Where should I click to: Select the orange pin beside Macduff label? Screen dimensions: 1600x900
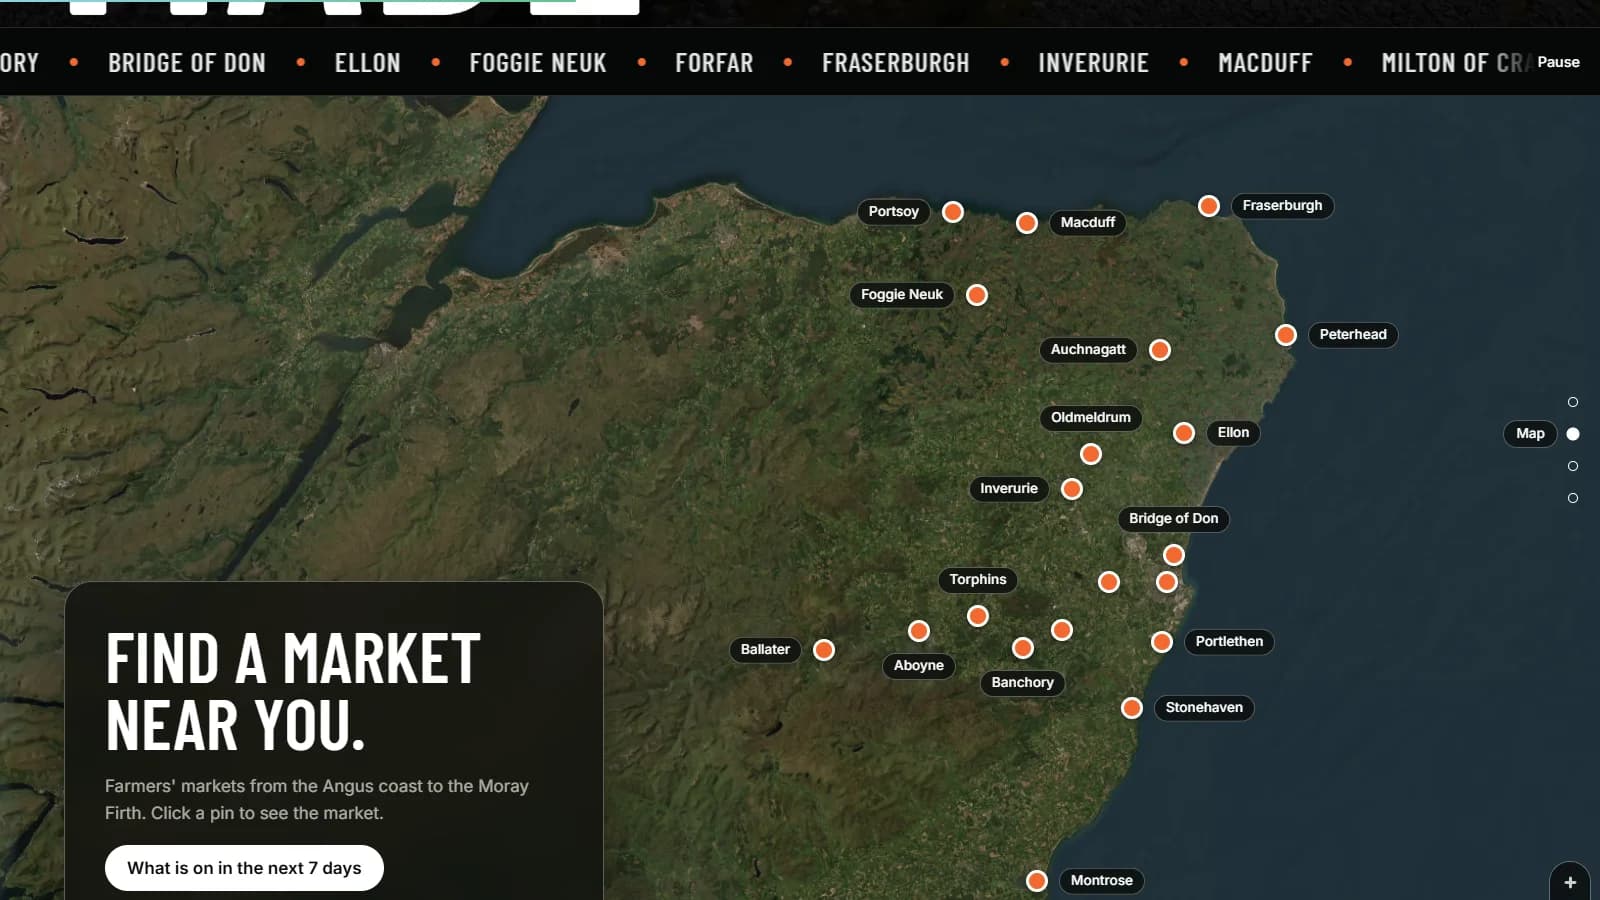[1027, 223]
